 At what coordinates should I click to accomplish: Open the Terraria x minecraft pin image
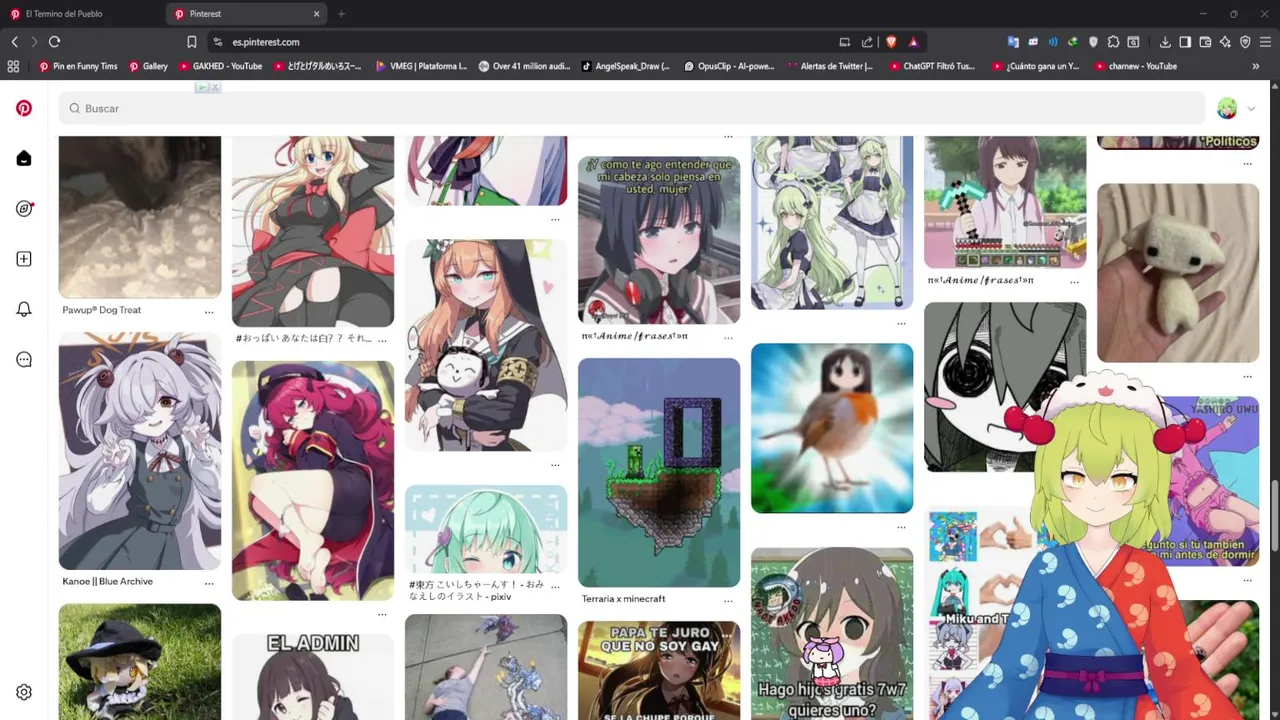[659, 472]
